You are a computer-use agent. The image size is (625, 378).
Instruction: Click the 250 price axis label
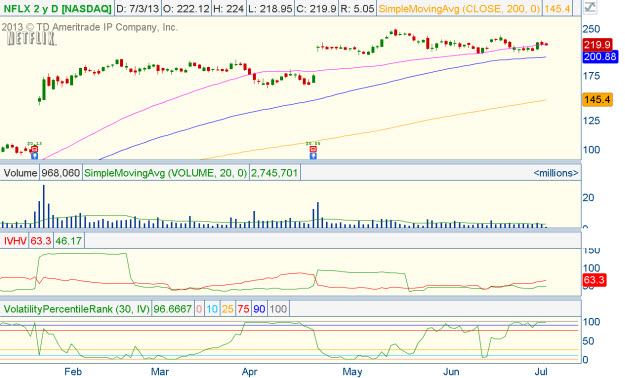[x=591, y=29]
